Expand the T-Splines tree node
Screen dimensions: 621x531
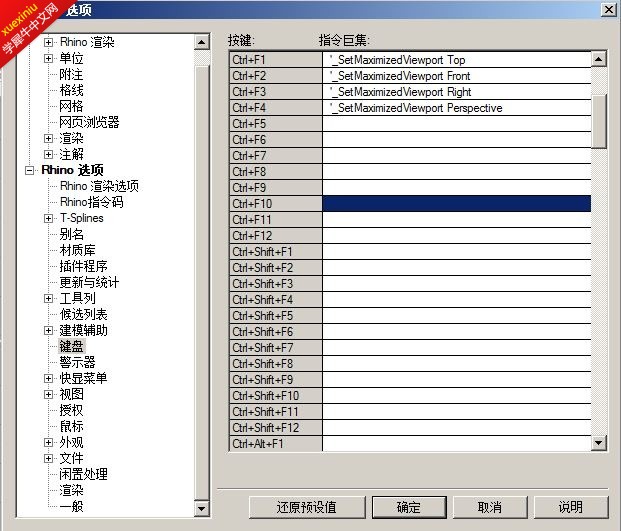pyautogui.click(x=48, y=219)
